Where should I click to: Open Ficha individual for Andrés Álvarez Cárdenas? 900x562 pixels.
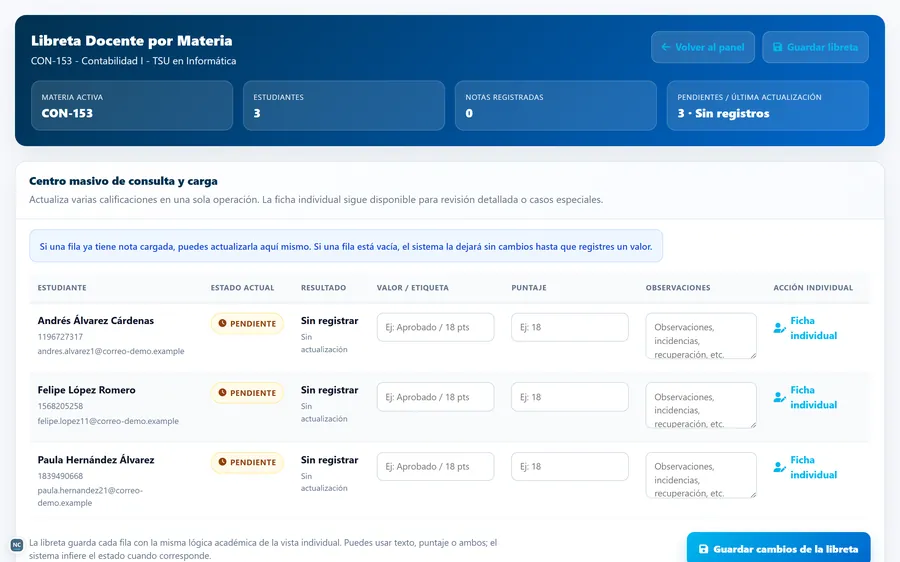tap(805, 328)
